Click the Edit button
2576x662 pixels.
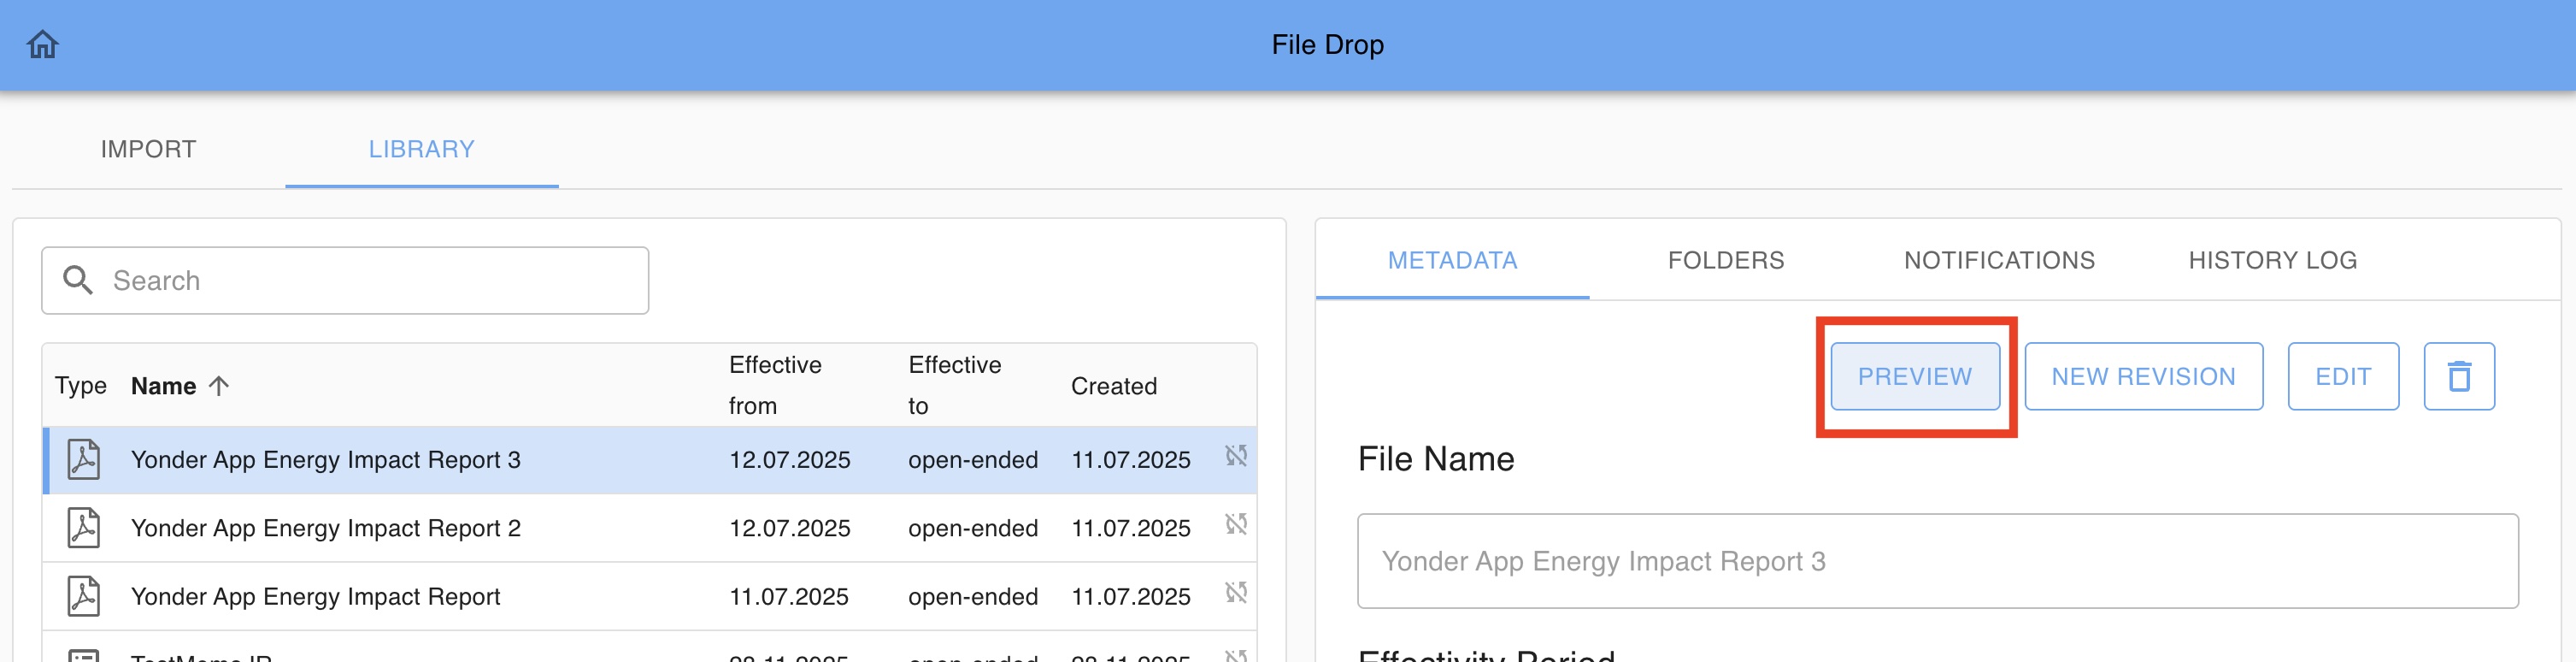(2342, 377)
